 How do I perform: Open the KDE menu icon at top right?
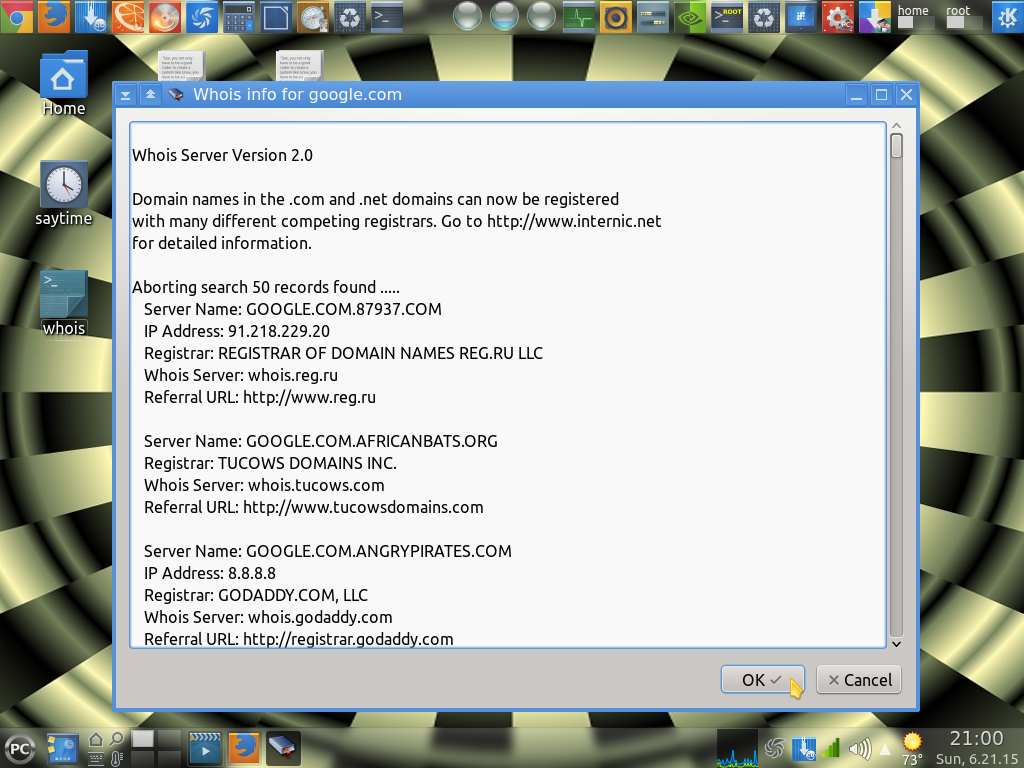pyautogui.click(x=1006, y=17)
